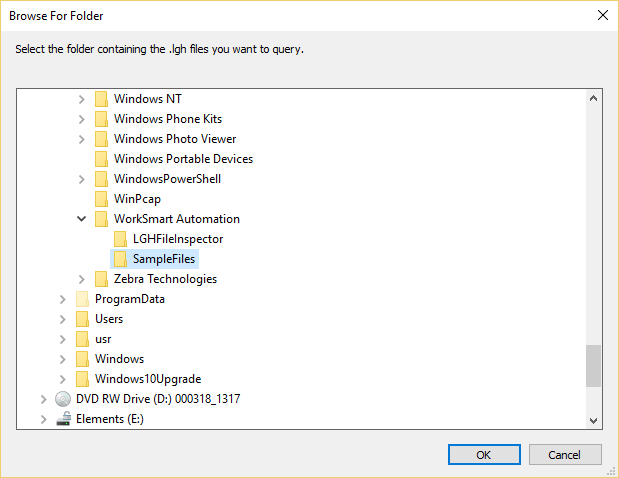Select the Windows Portable Devices folder
Screen dimensions: 619x478
tap(183, 159)
